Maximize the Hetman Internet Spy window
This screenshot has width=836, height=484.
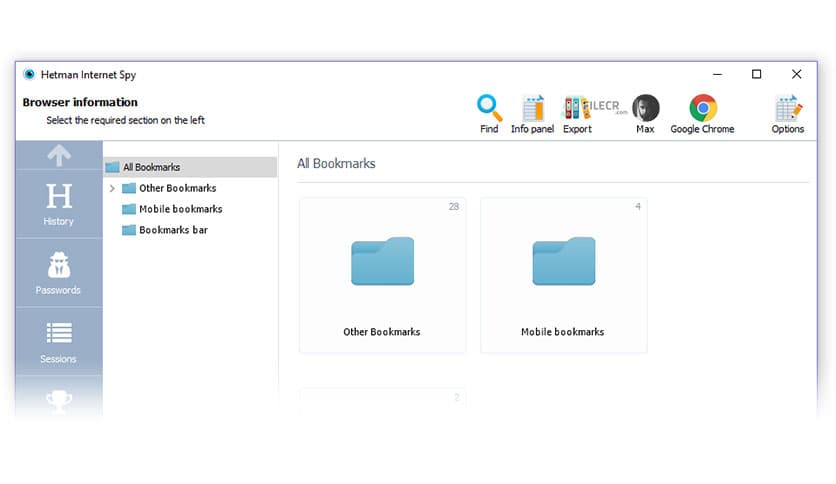tap(757, 75)
